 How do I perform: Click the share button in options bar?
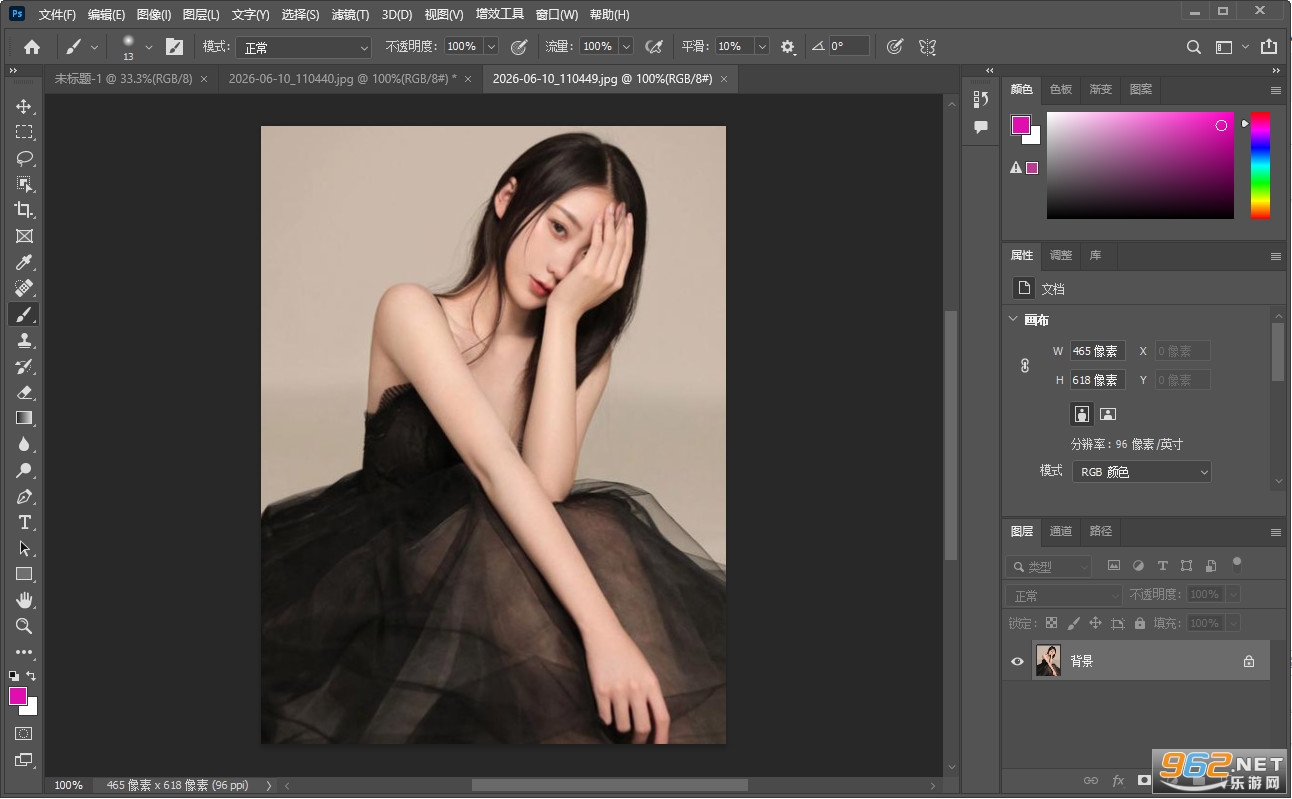1269,46
